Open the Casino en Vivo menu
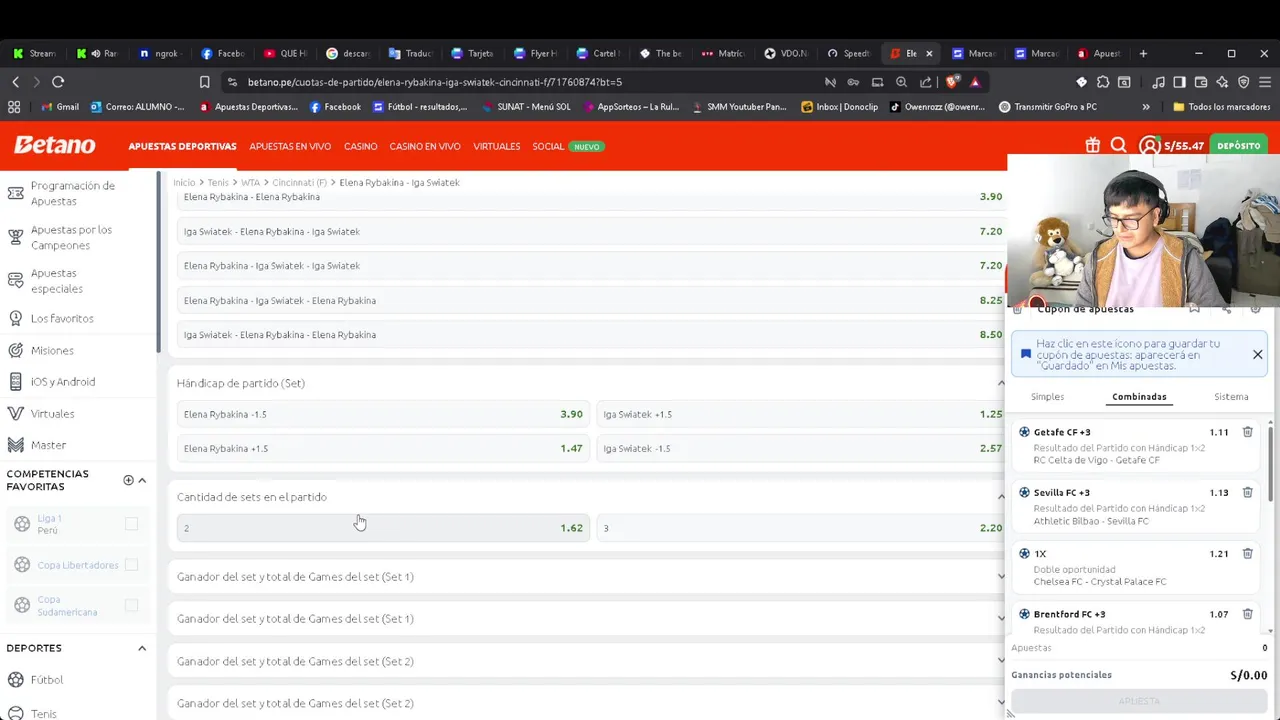This screenshot has height=720, width=1280. pos(425,146)
